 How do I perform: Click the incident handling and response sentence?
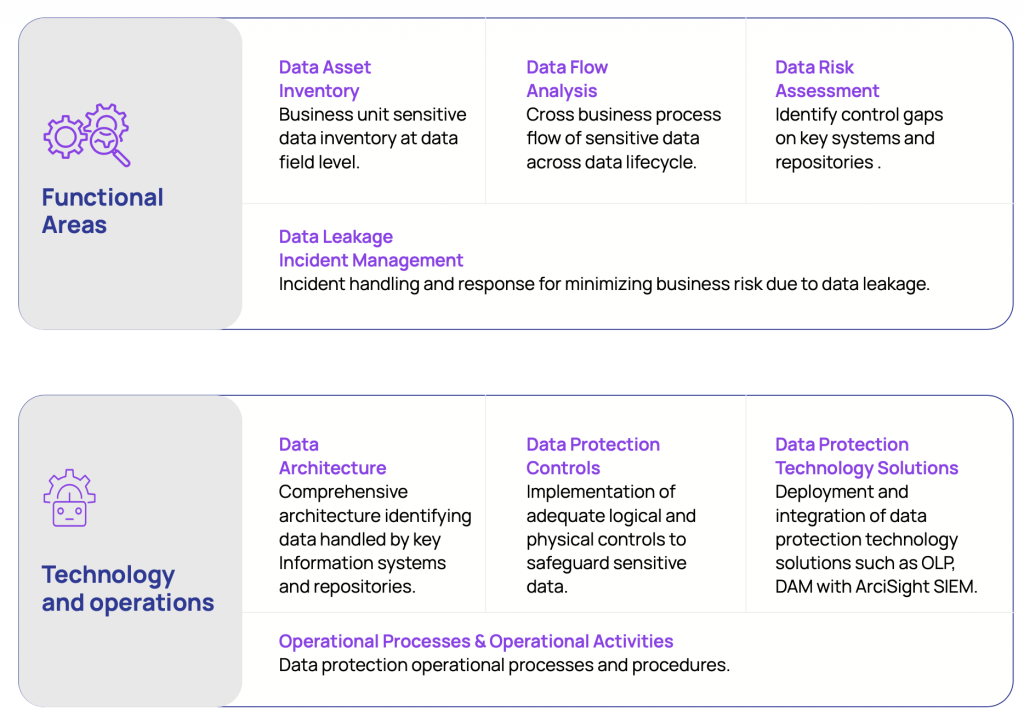604,284
